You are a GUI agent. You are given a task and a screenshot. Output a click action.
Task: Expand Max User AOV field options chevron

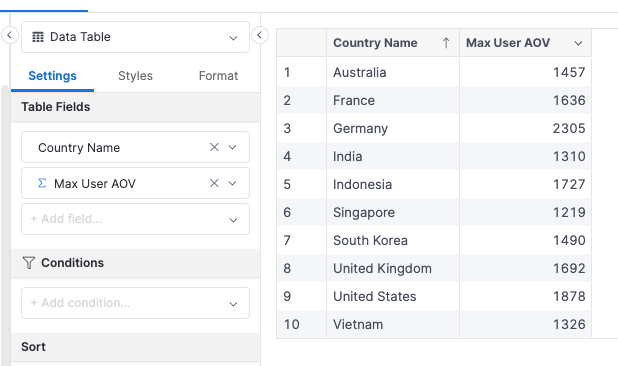233,183
